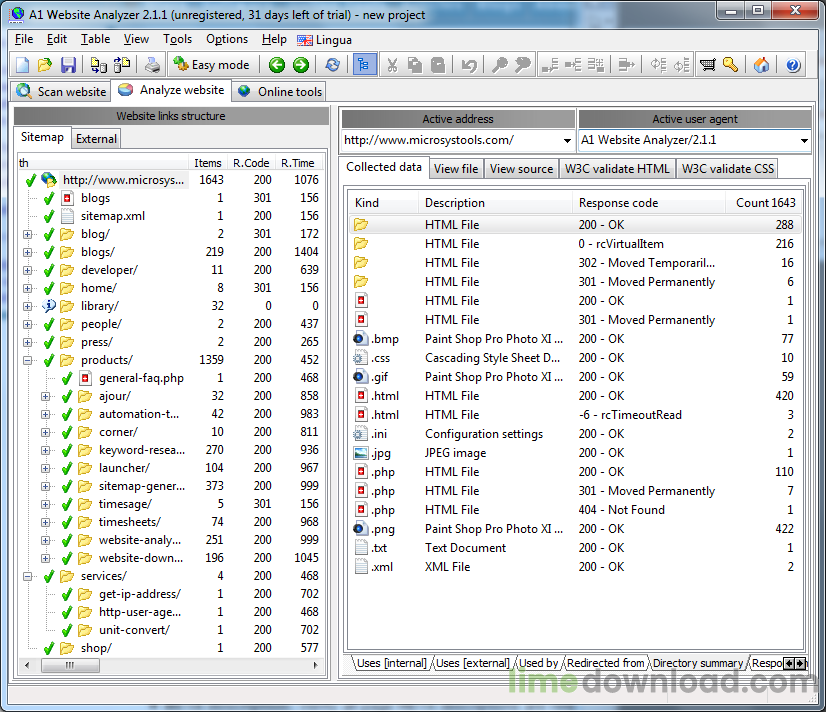Click library/ info status icon
This screenshot has width=826, height=712.
[x=49, y=306]
